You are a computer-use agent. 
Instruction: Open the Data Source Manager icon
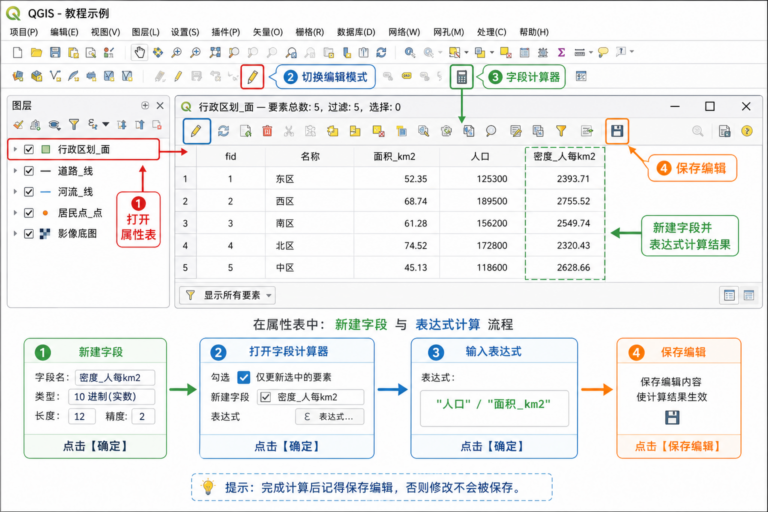[18, 76]
